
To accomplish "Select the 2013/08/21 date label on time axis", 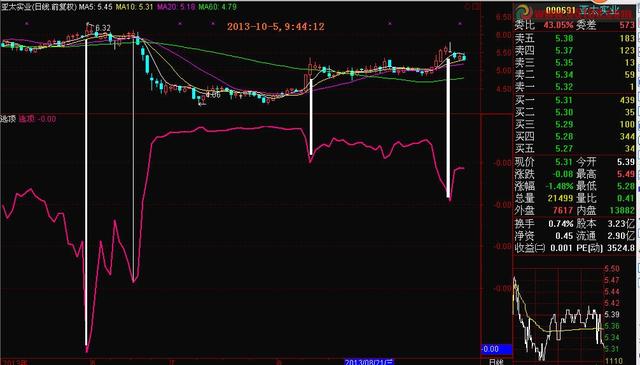I will tap(369, 362).
